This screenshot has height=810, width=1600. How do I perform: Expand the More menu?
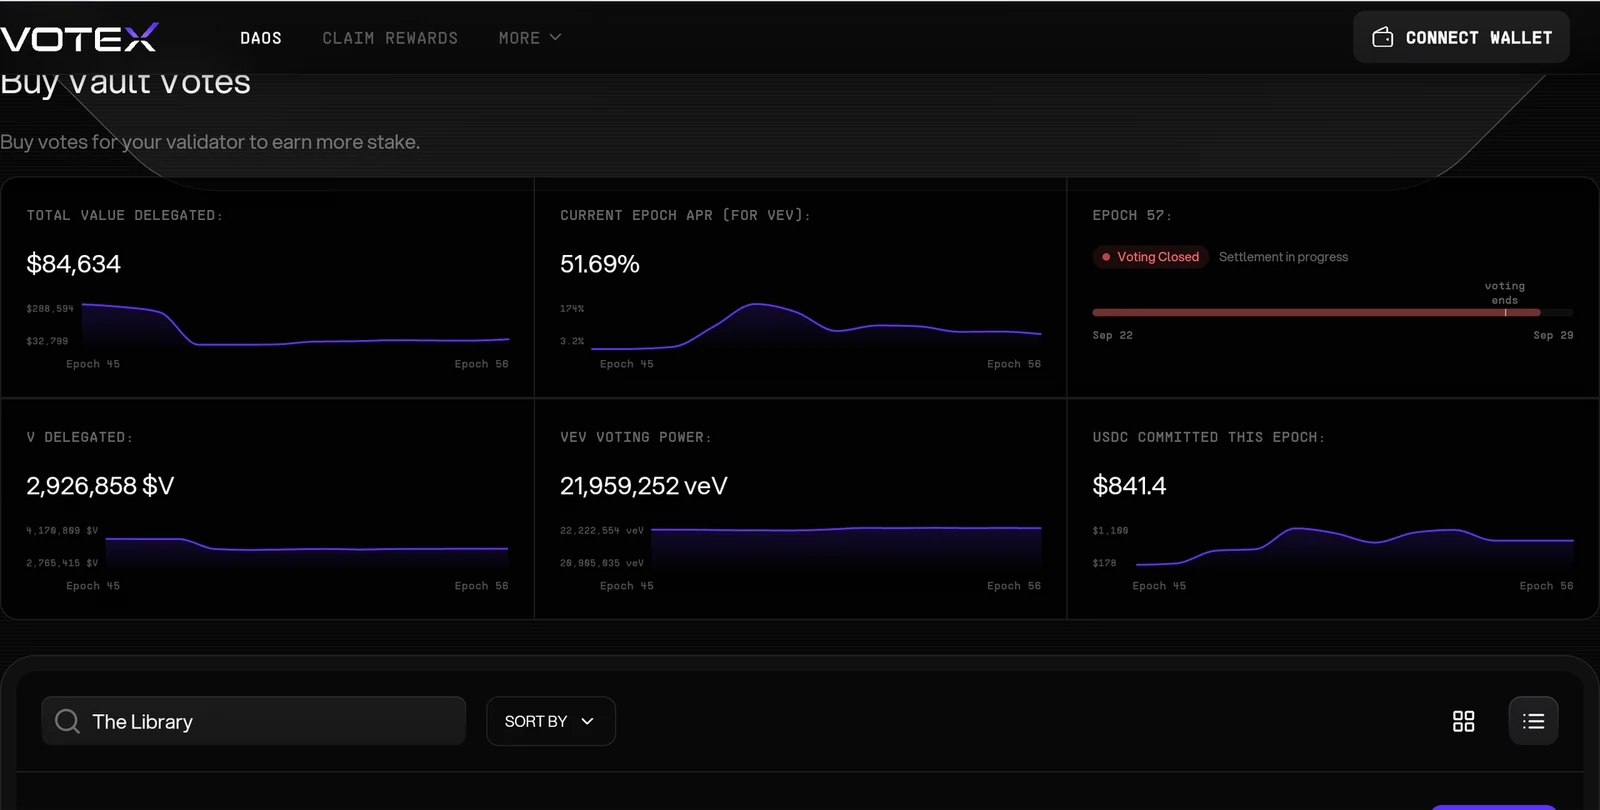point(530,38)
